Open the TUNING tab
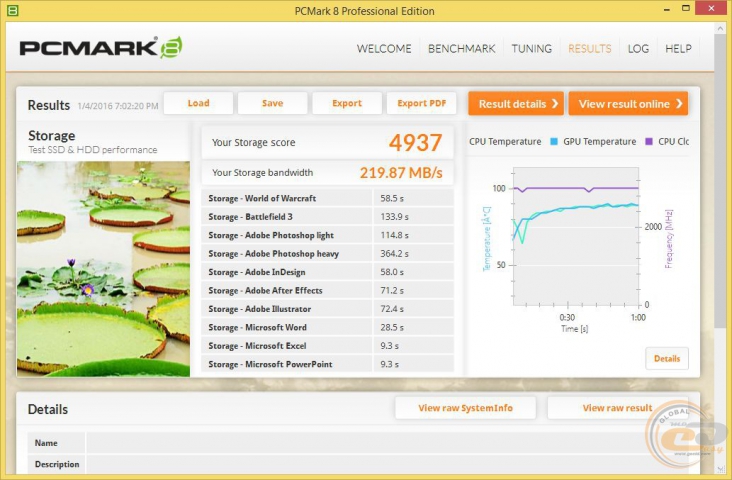This screenshot has height=480, width=732. tap(531, 49)
